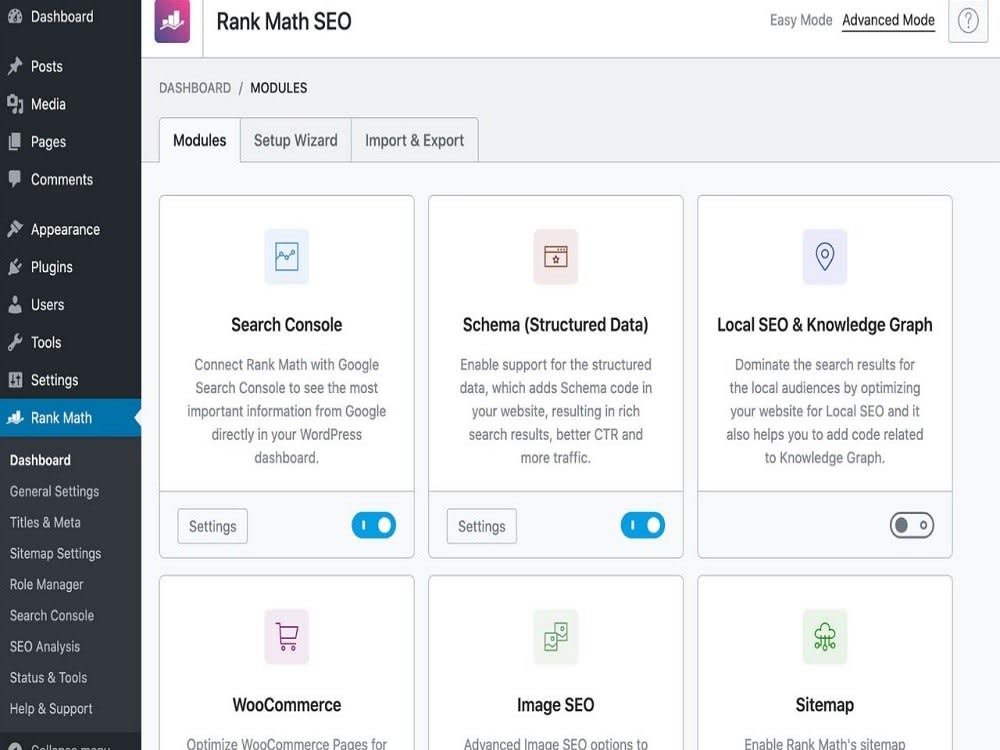Click the Image SEO module title
Viewport: 1000px width, 750px height.
(555, 705)
